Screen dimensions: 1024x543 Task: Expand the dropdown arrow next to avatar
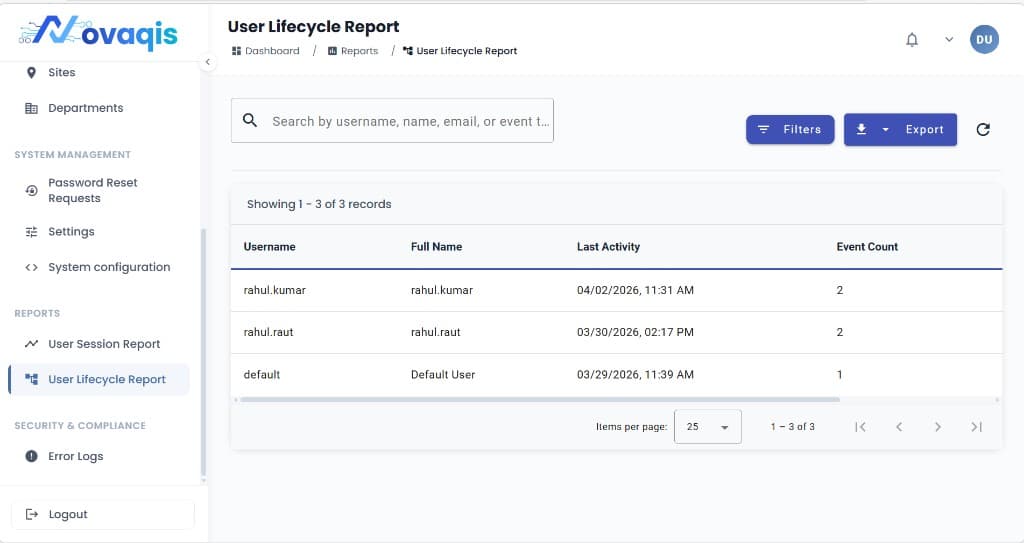pos(948,40)
